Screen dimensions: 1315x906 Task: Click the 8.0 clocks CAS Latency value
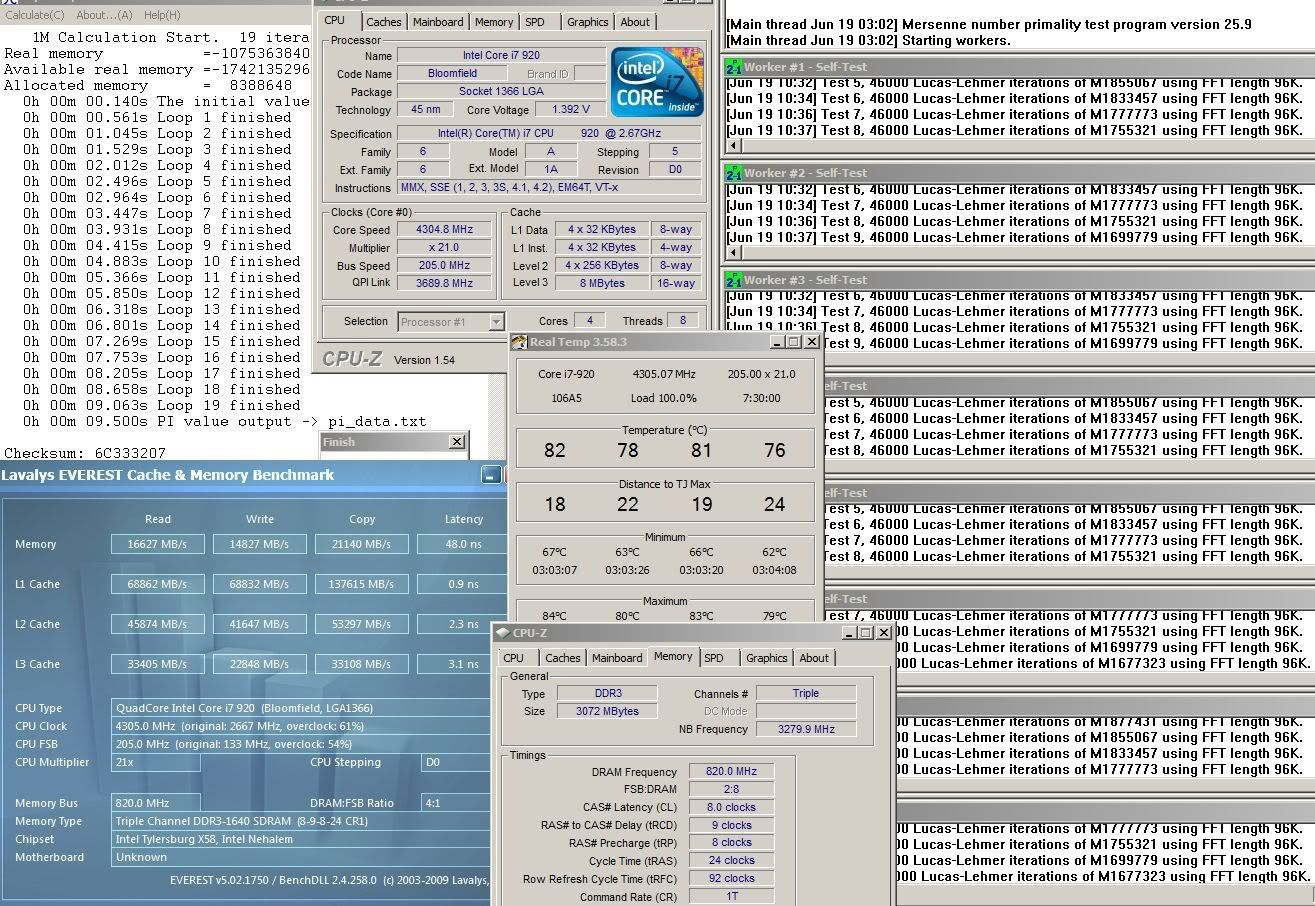(732, 808)
